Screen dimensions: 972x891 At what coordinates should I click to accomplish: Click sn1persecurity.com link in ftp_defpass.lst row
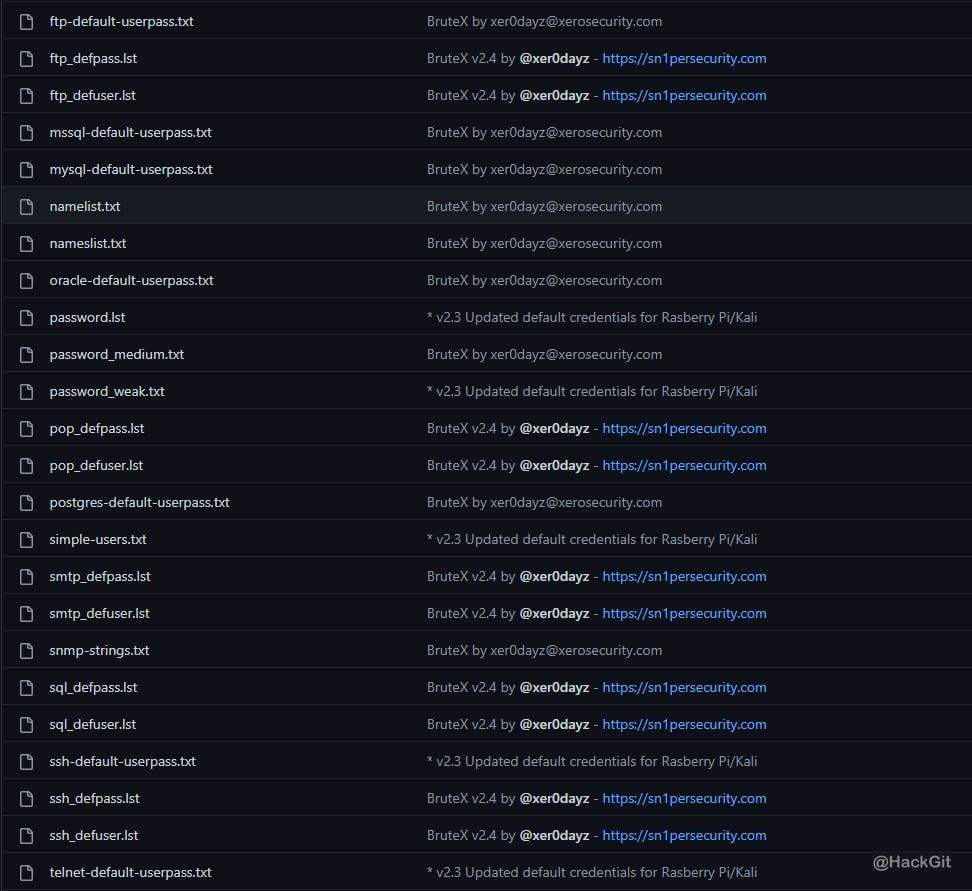tap(684, 58)
